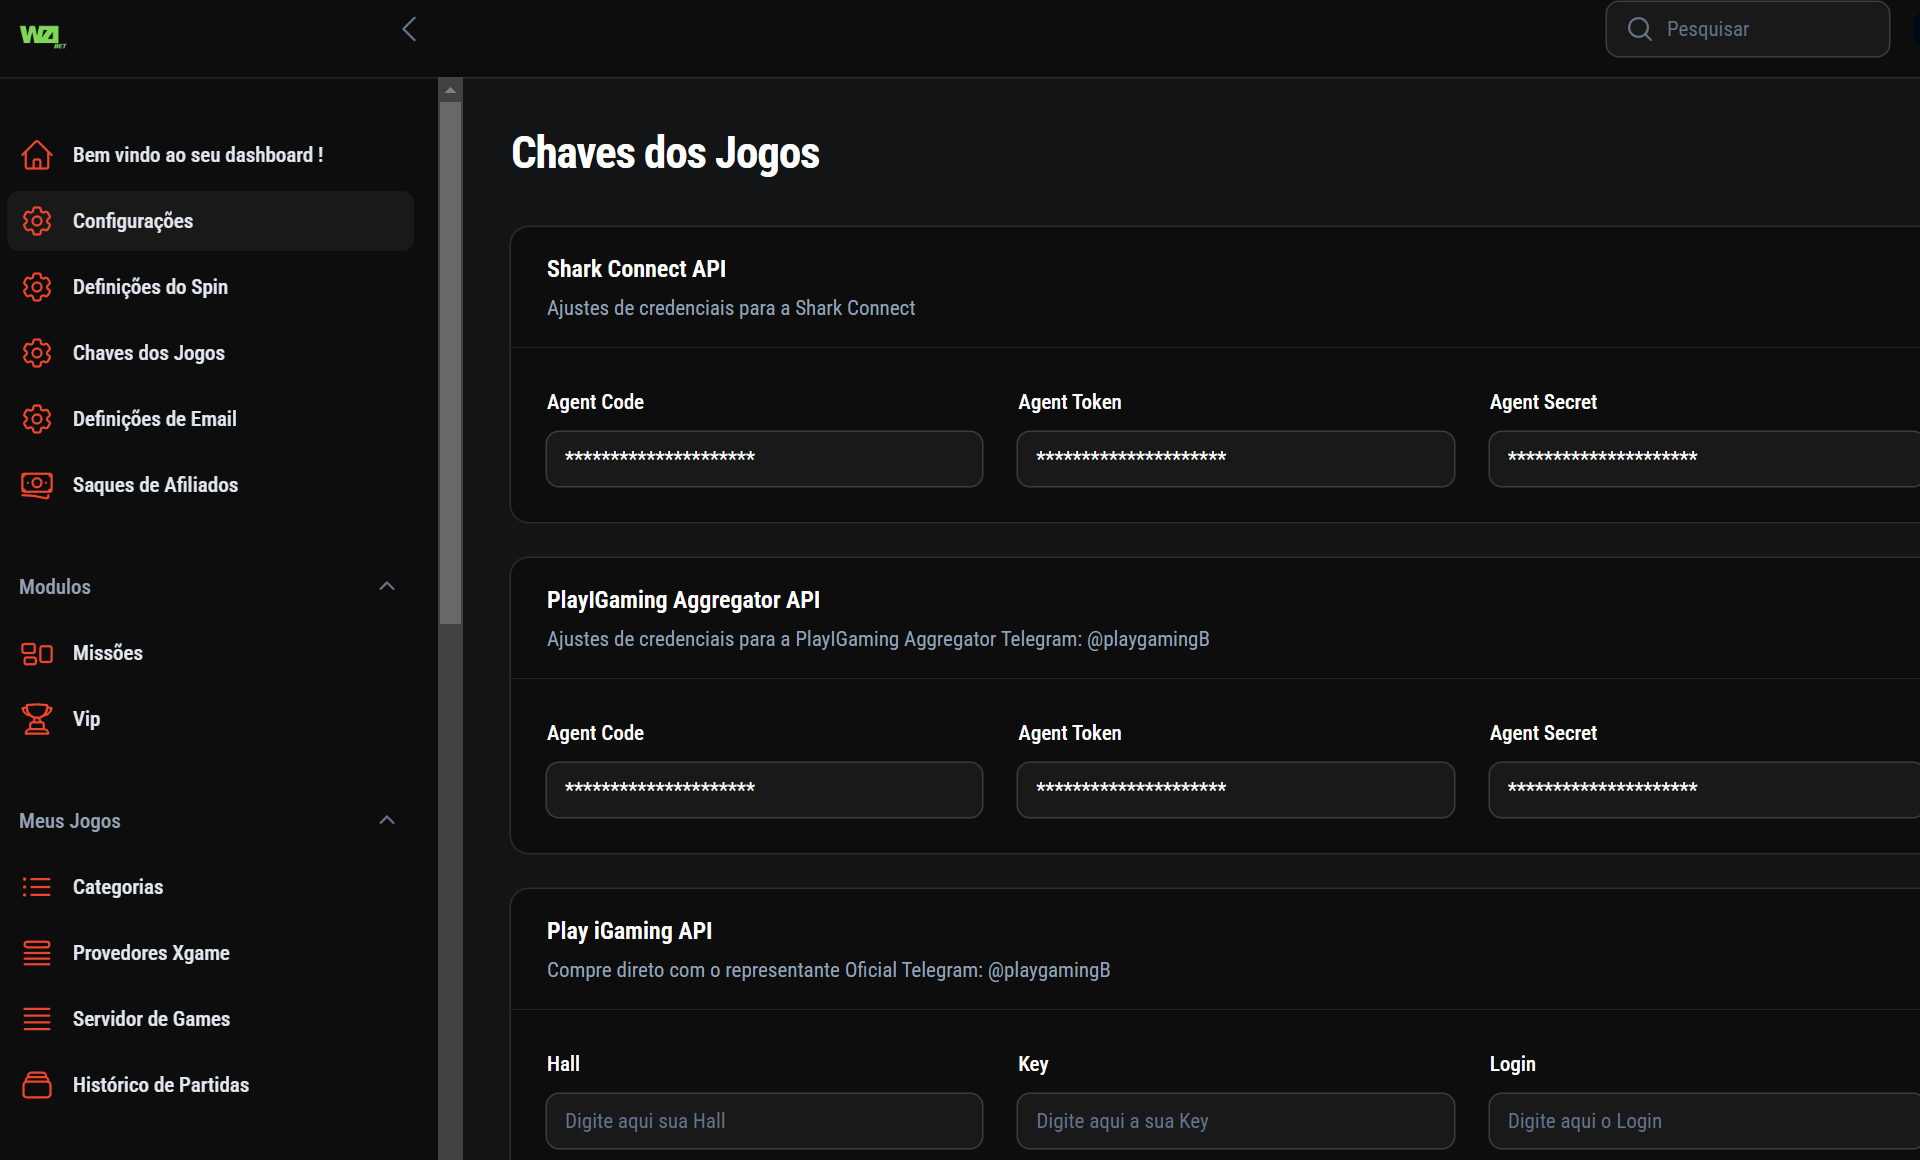Click the Servidor de Games lines icon
Image resolution: width=1920 pixels, height=1160 pixels.
(x=37, y=1019)
